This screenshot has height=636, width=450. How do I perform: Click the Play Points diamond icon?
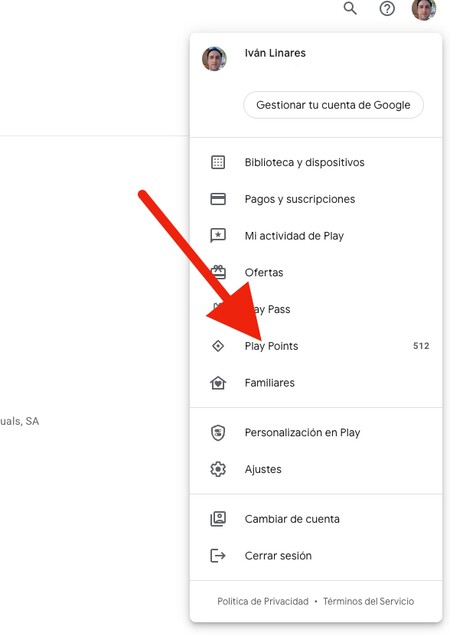coord(218,346)
